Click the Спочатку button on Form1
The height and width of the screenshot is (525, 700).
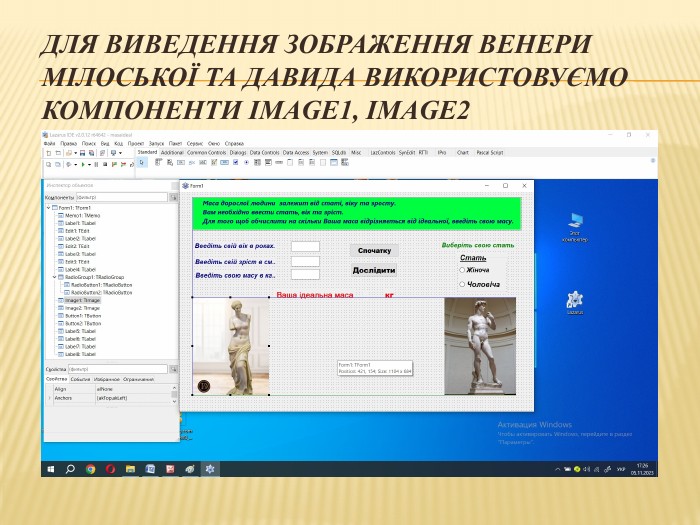coord(374,250)
